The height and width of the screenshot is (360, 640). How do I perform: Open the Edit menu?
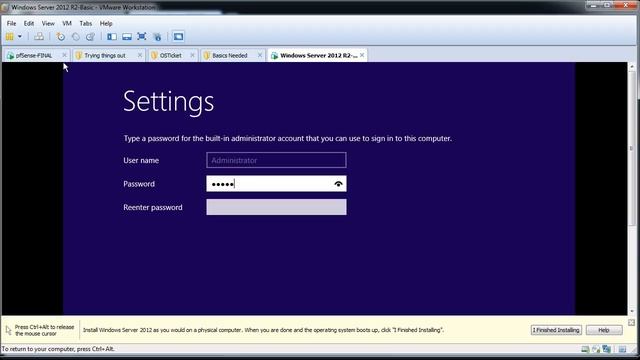(x=29, y=24)
